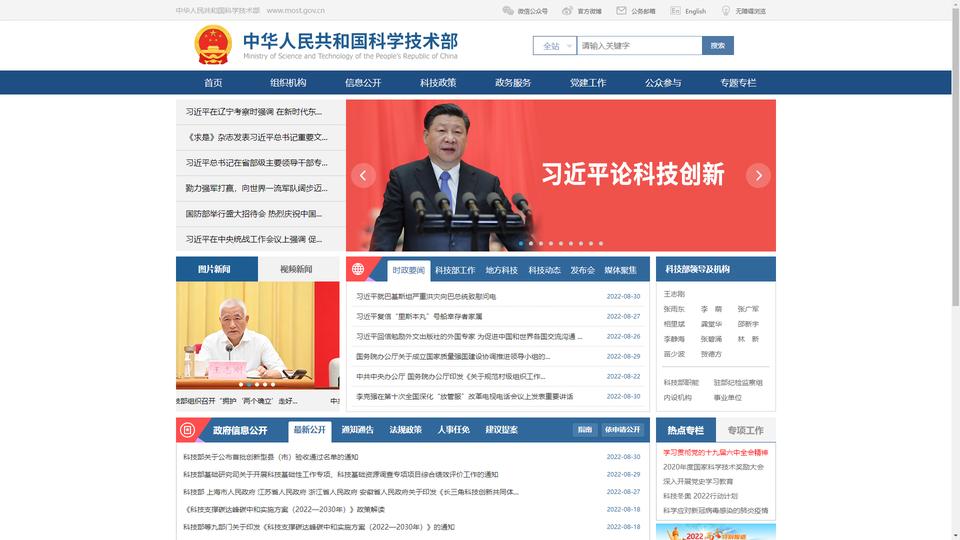Viewport: 960px width, 540px height.
Task: Open 公众参与 in the main navigation
Action: tap(663, 83)
